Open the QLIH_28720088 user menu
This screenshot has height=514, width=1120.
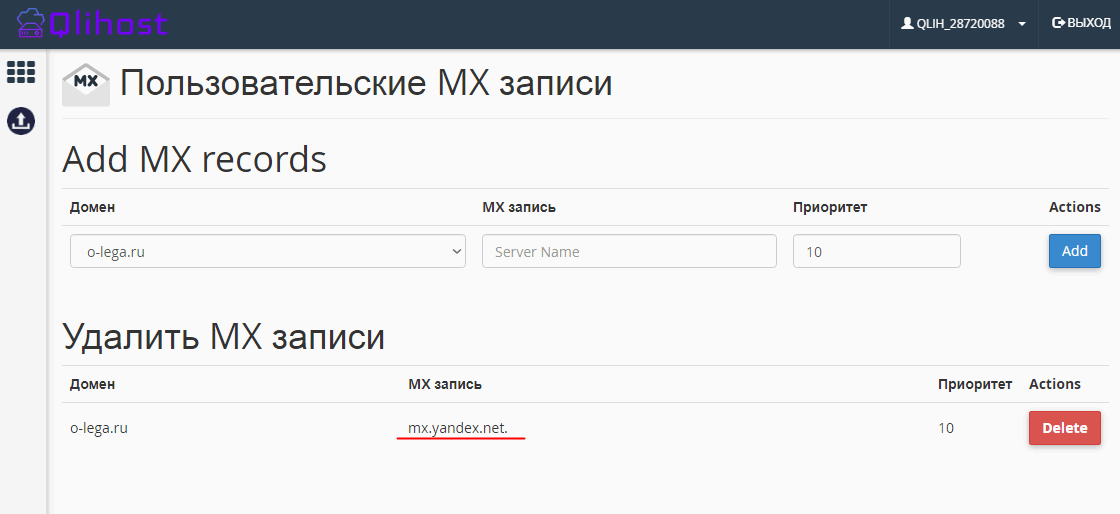click(964, 24)
